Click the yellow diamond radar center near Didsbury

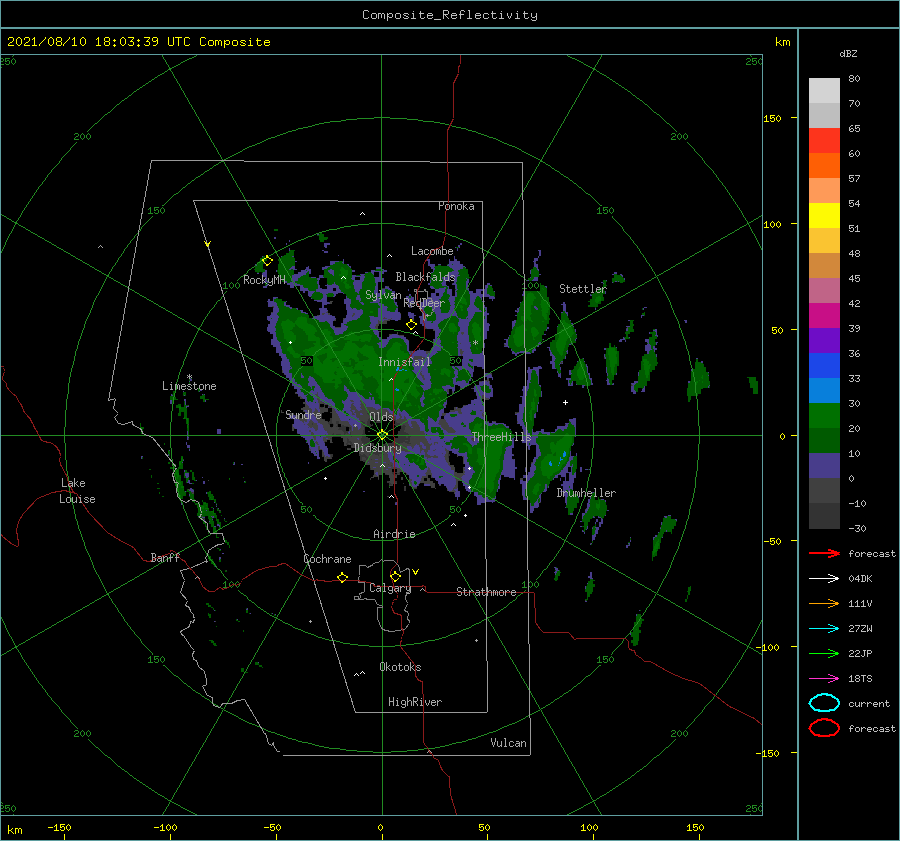pyautogui.click(x=382, y=435)
